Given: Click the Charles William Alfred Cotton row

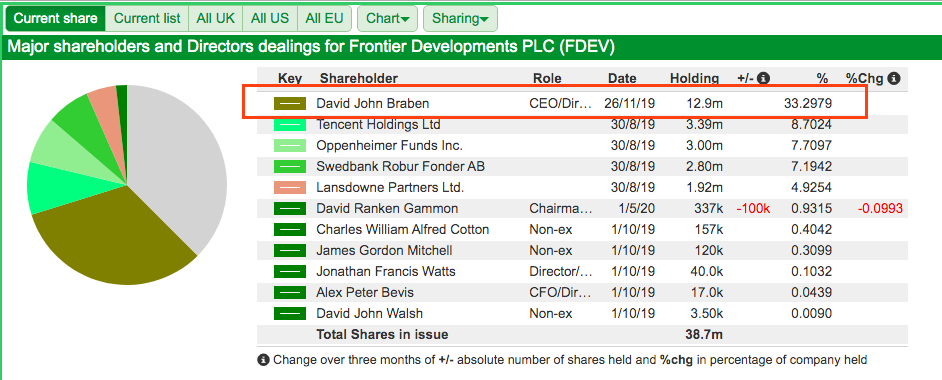Looking at the screenshot, I should 582,230.
